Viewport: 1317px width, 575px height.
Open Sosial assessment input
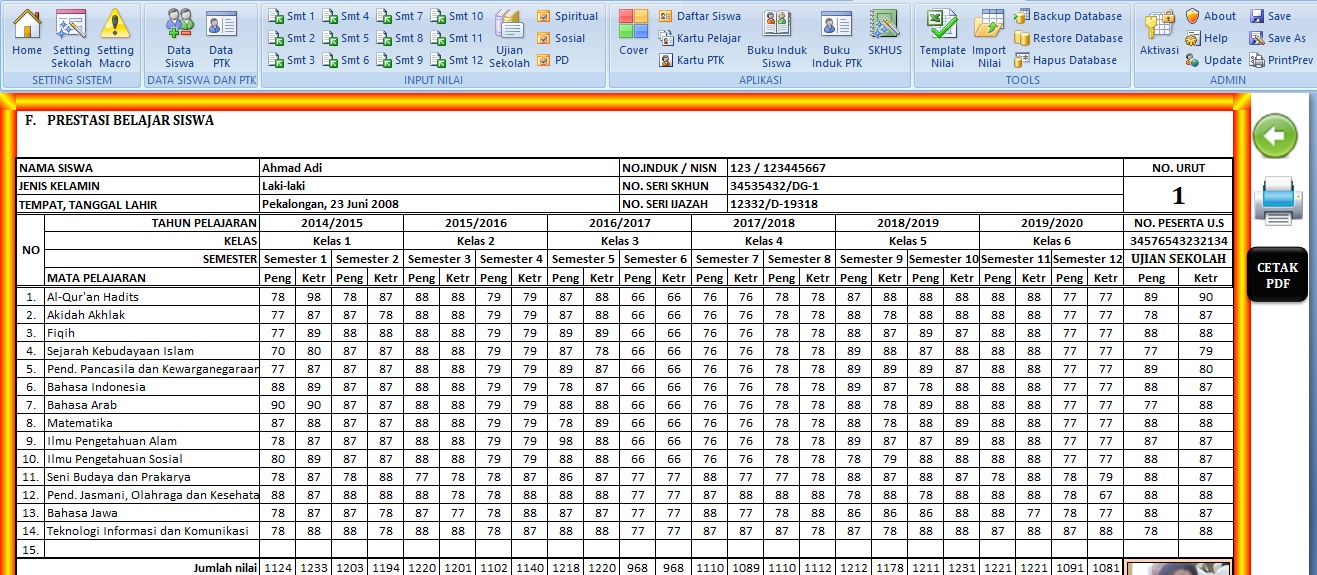[561, 38]
